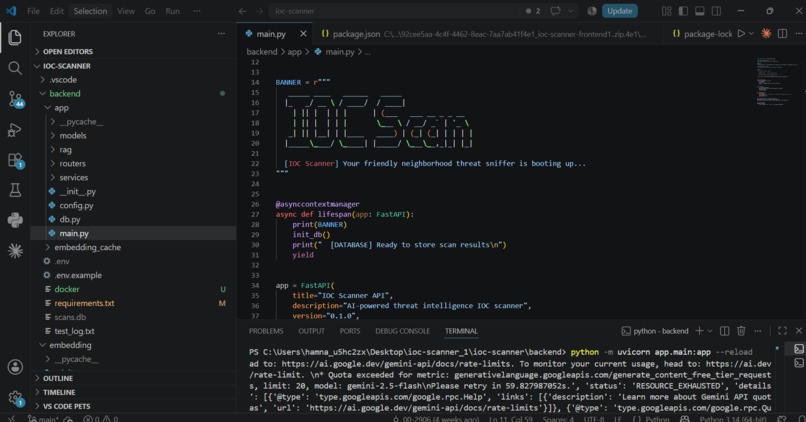
Task: Open the Selection menu
Action: pyautogui.click(x=90, y=11)
